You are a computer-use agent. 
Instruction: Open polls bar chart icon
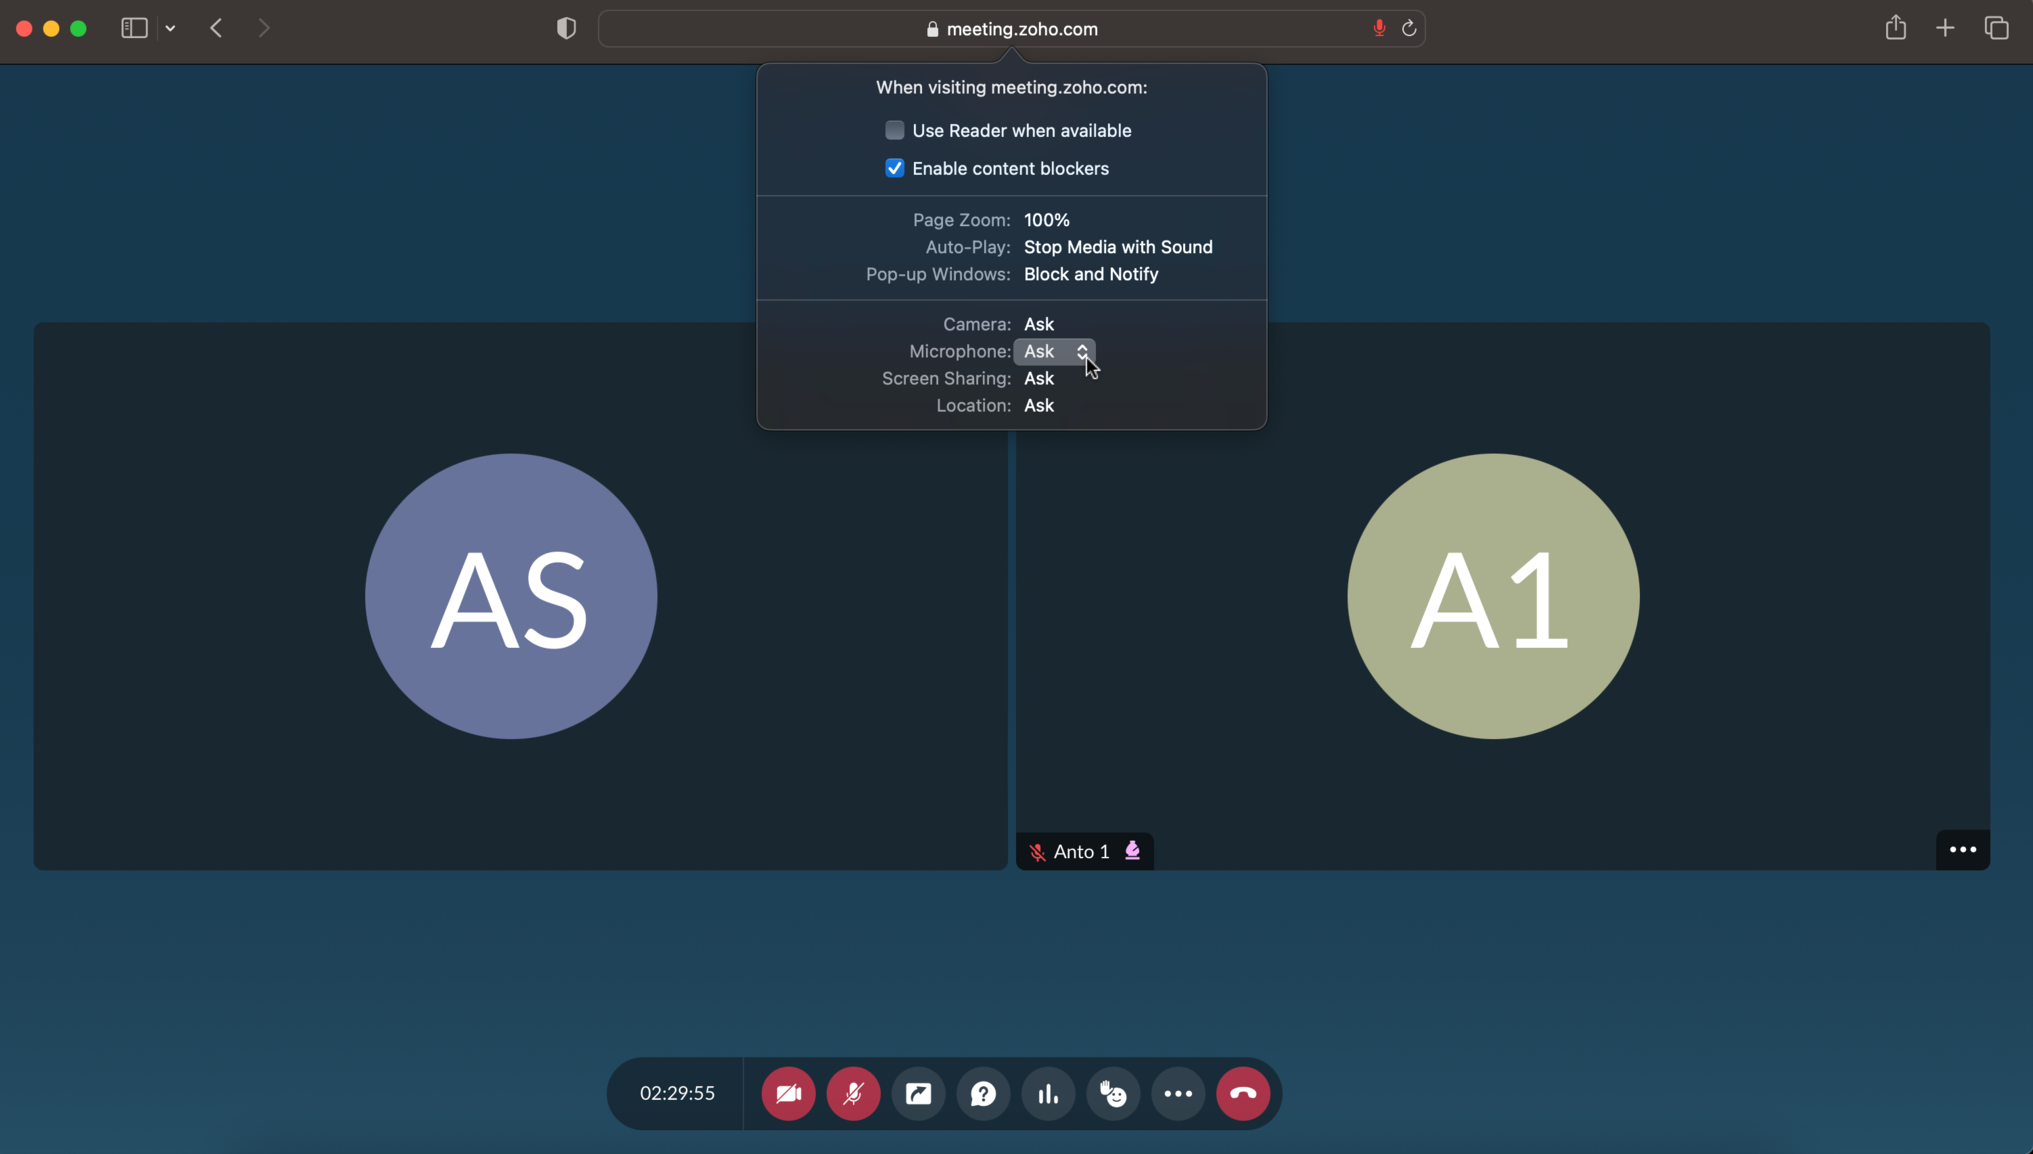point(1048,1093)
